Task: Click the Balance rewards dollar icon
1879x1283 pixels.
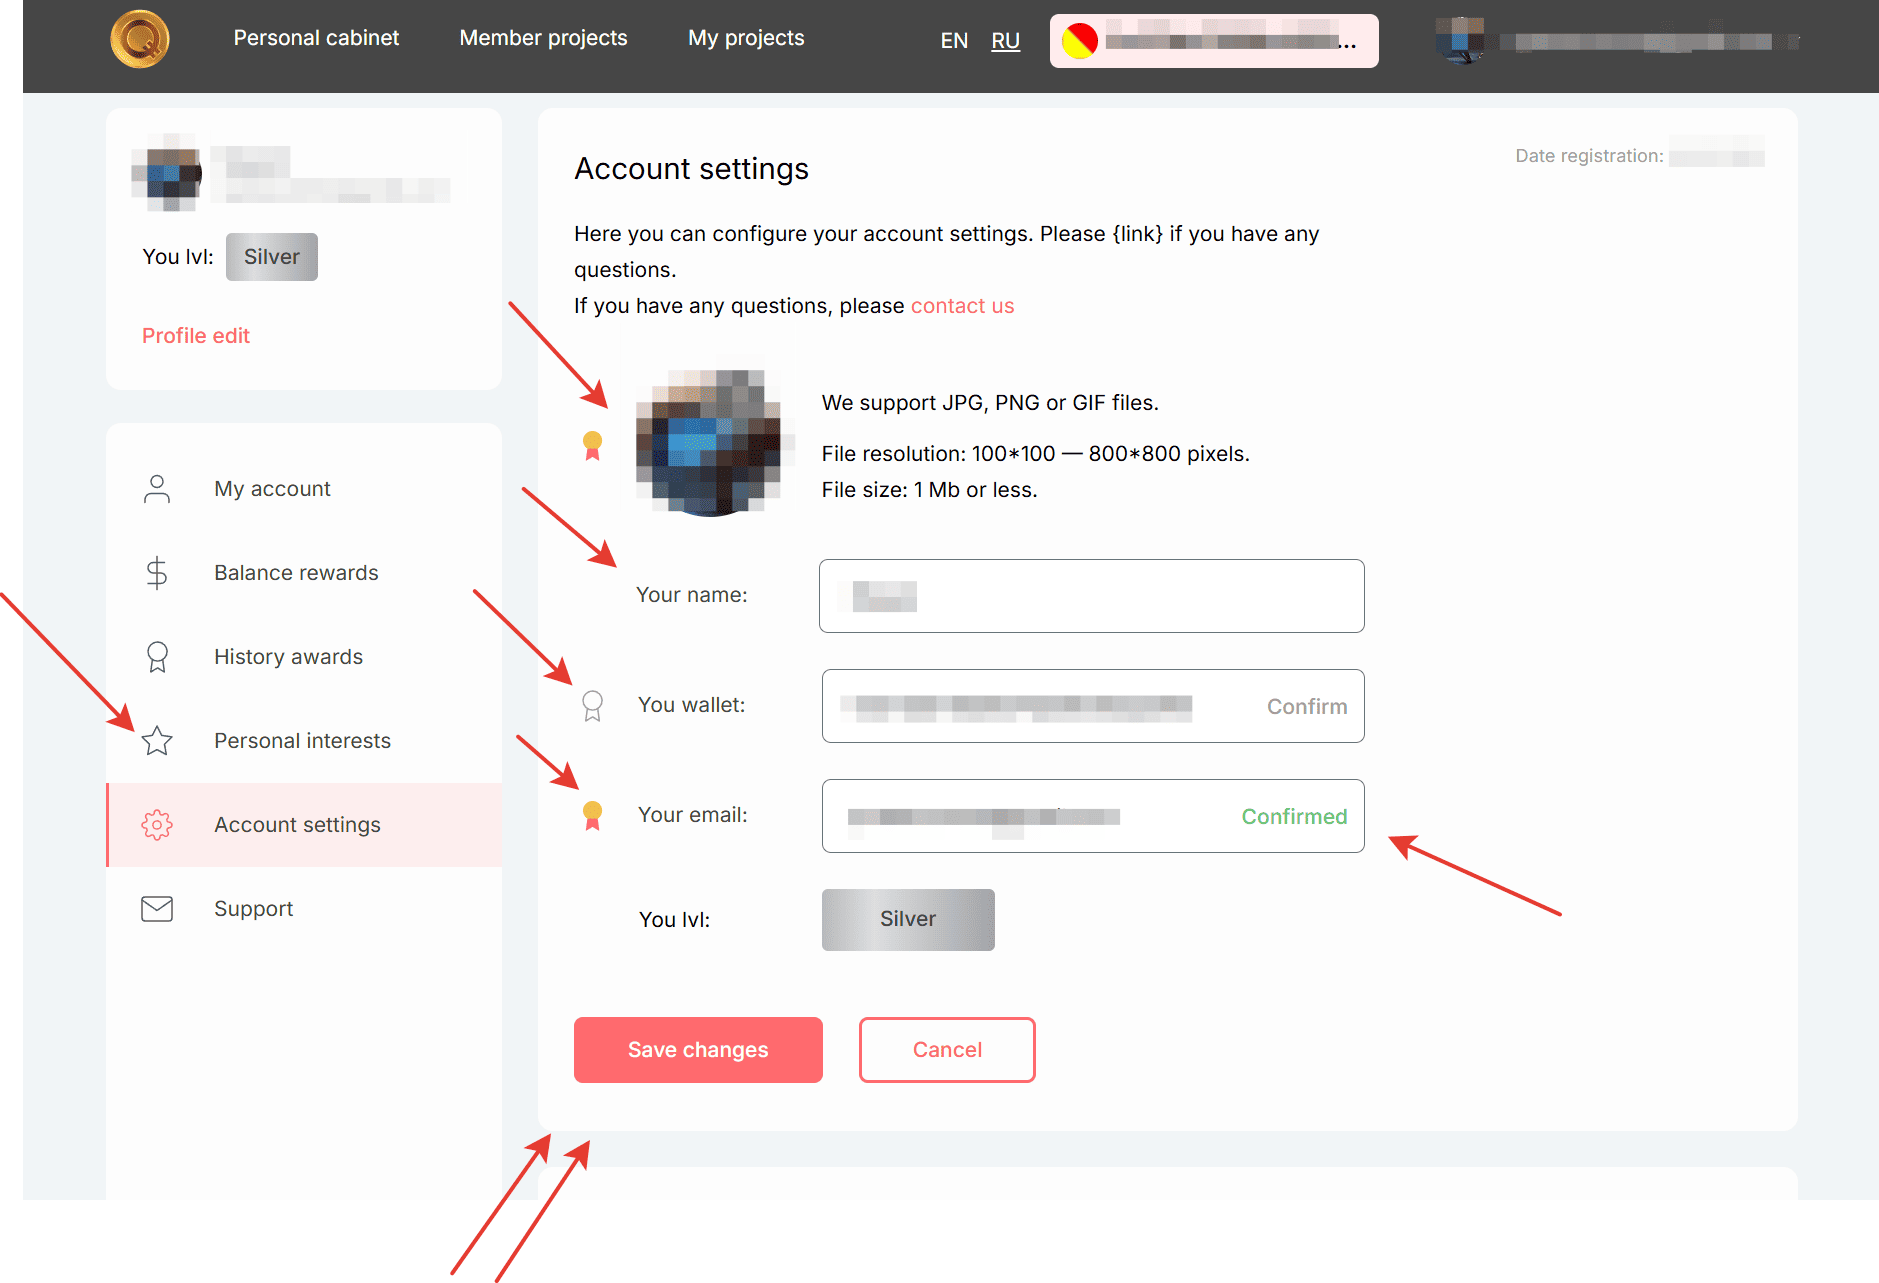Action: coord(157,572)
